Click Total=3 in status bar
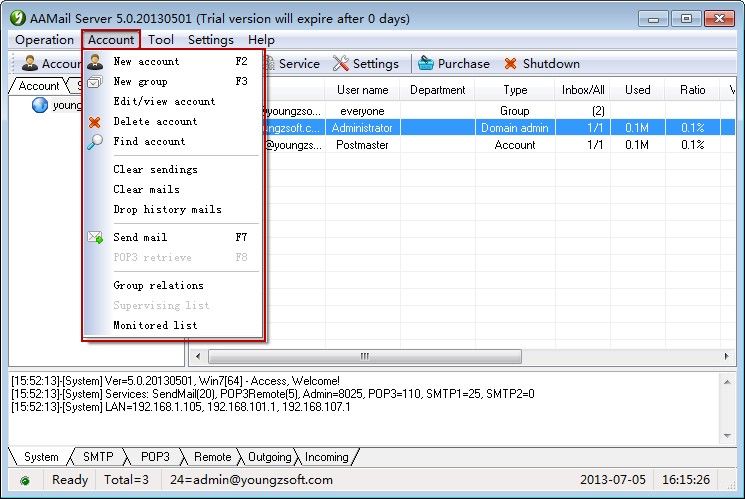745x499 pixels. [x=126, y=480]
